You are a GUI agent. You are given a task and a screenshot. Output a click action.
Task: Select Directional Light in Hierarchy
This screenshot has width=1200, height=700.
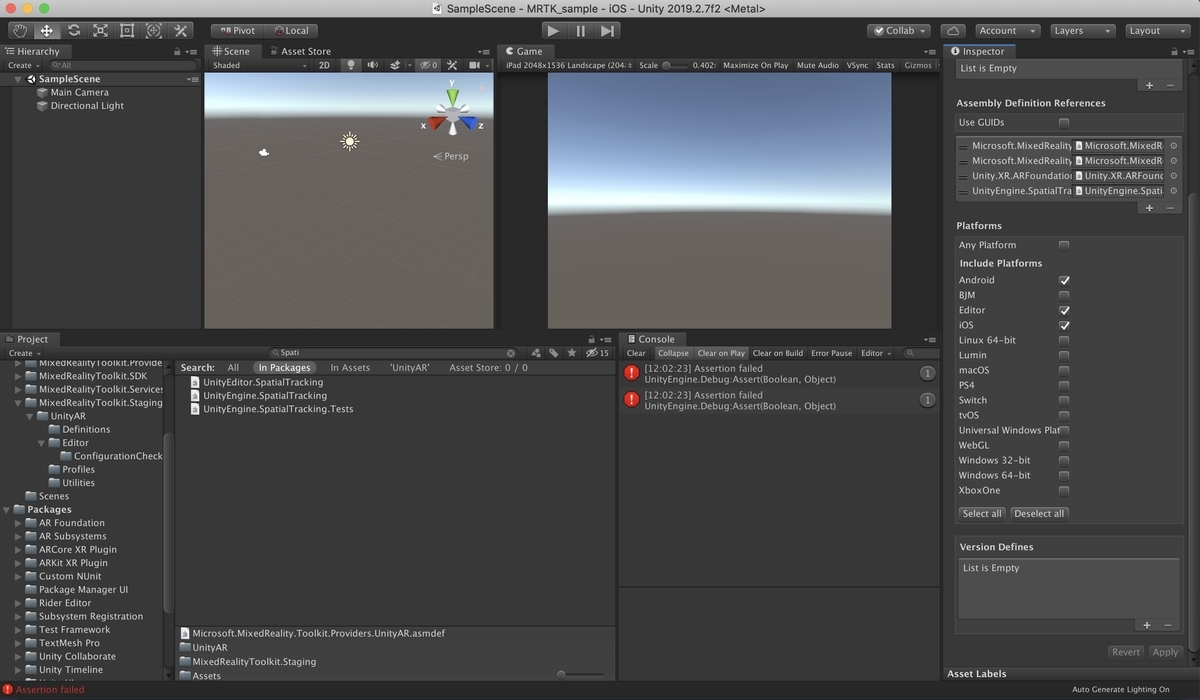(x=87, y=105)
